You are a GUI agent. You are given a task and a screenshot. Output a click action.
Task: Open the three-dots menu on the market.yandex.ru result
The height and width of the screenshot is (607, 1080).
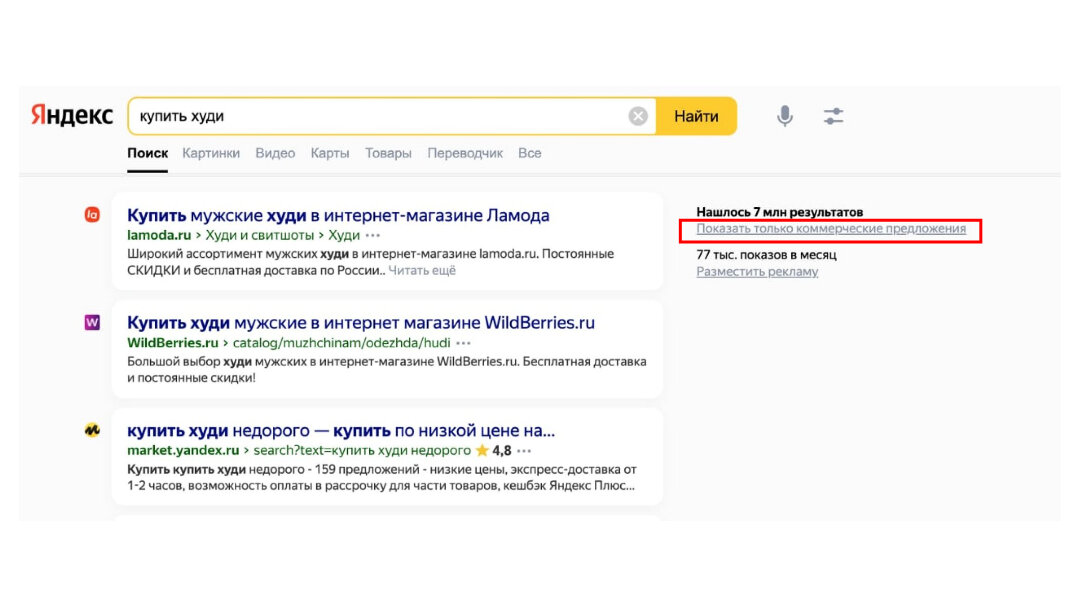point(524,451)
